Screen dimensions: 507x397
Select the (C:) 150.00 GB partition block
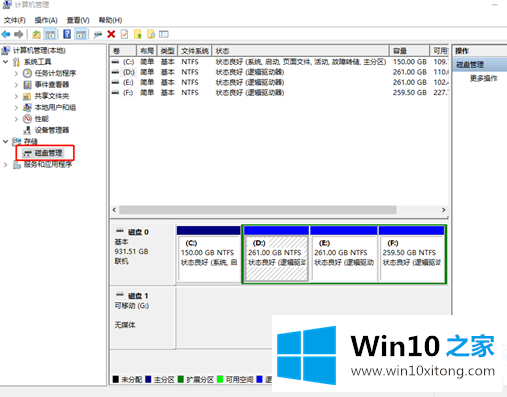209,254
